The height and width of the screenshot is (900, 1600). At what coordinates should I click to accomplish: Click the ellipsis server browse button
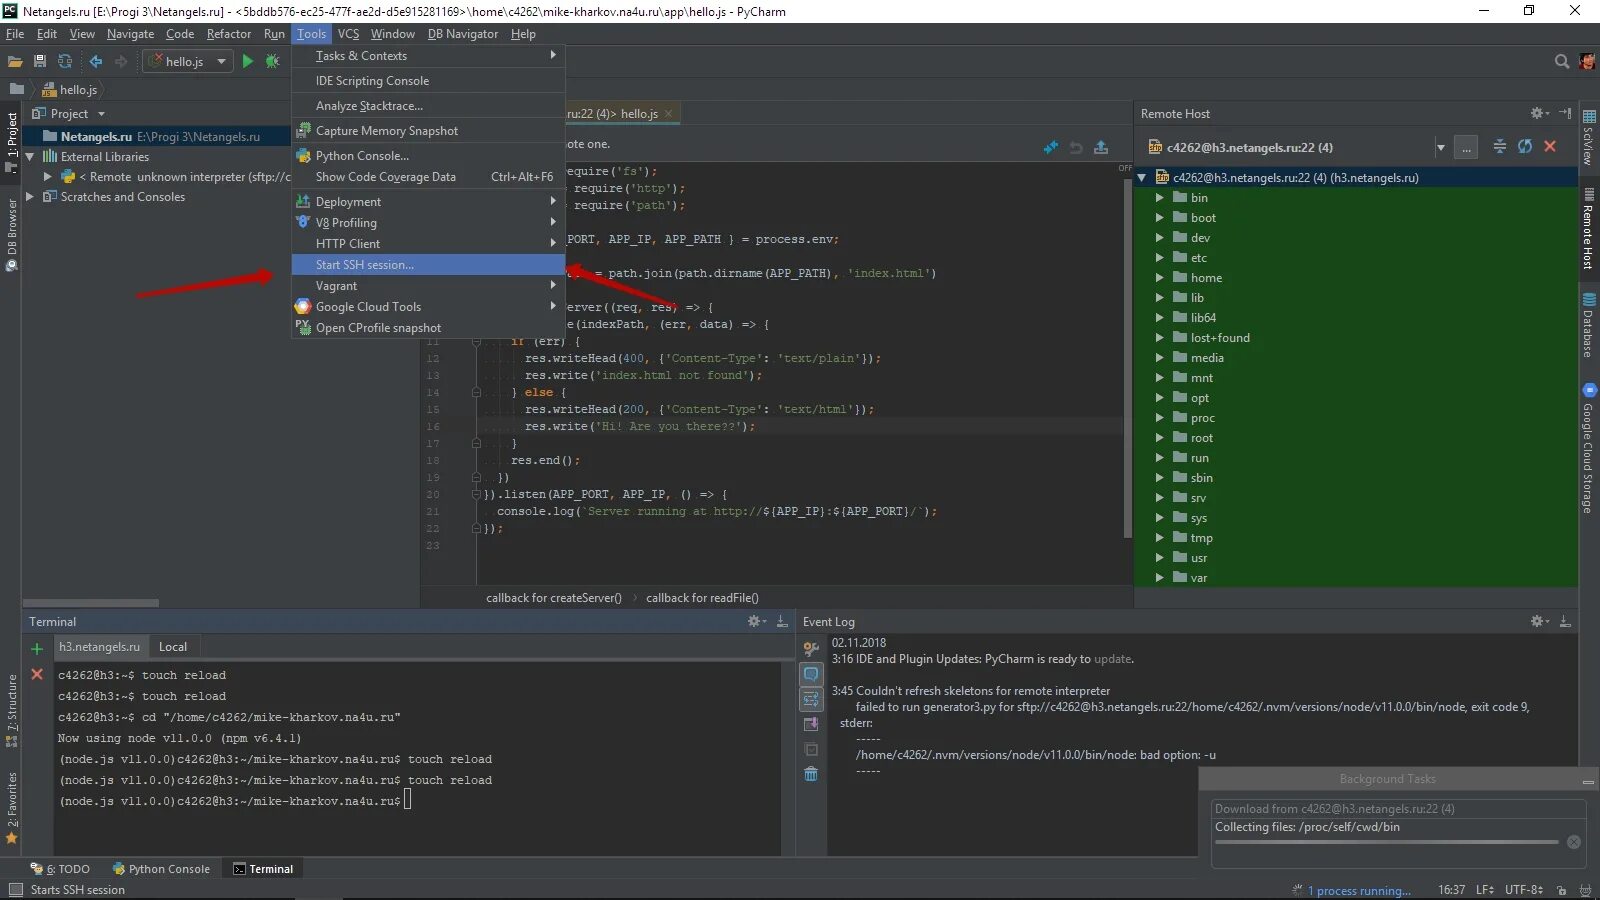coord(1466,147)
